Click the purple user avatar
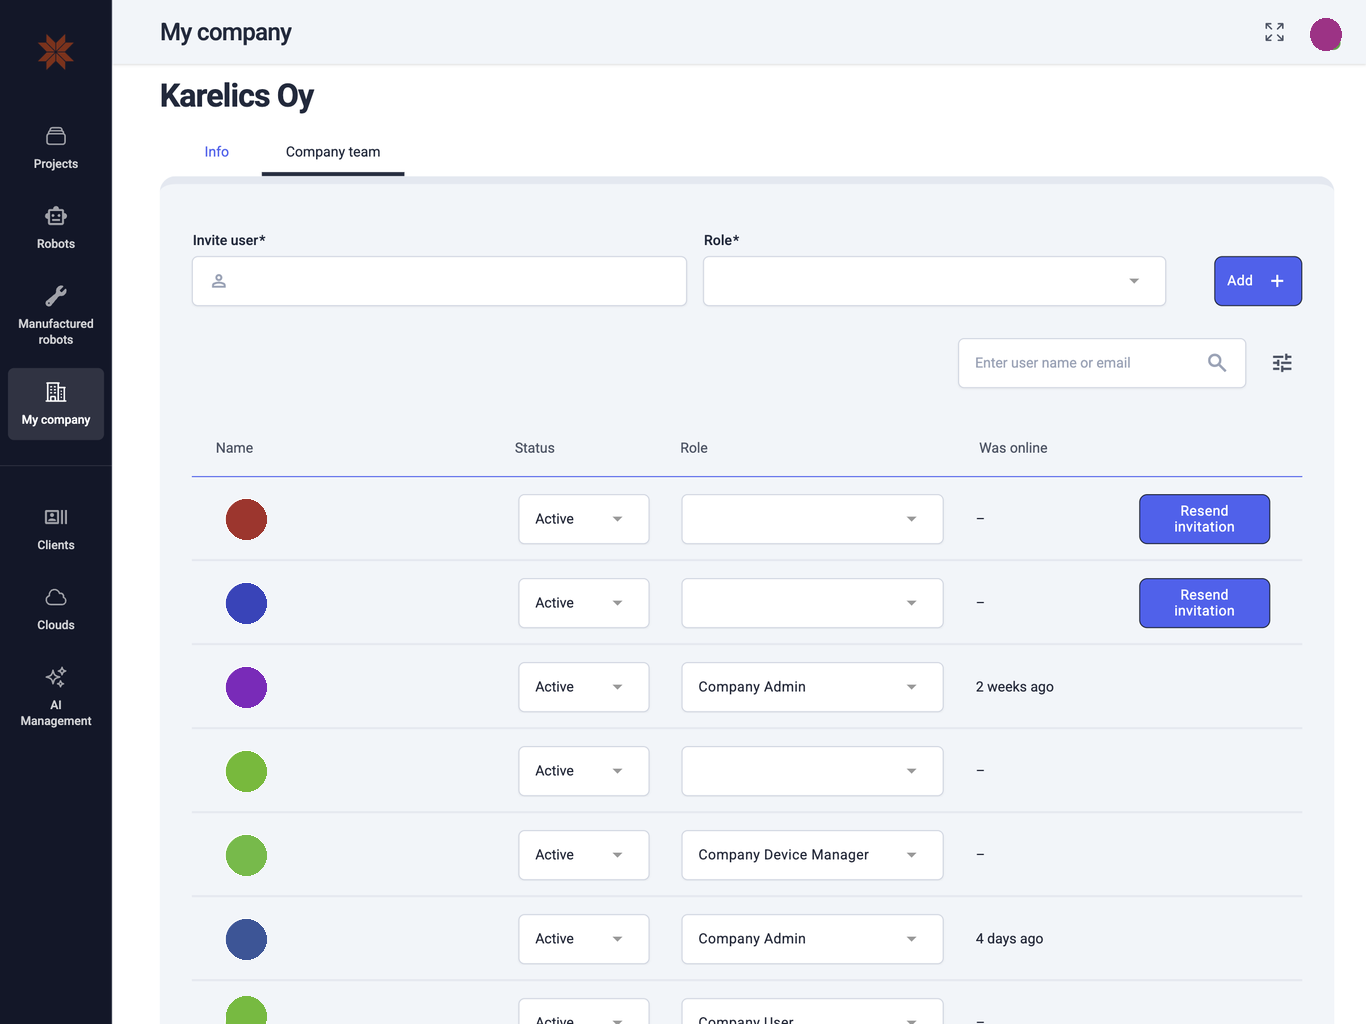The width and height of the screenshot is (1366, 1024). (246, 687)
